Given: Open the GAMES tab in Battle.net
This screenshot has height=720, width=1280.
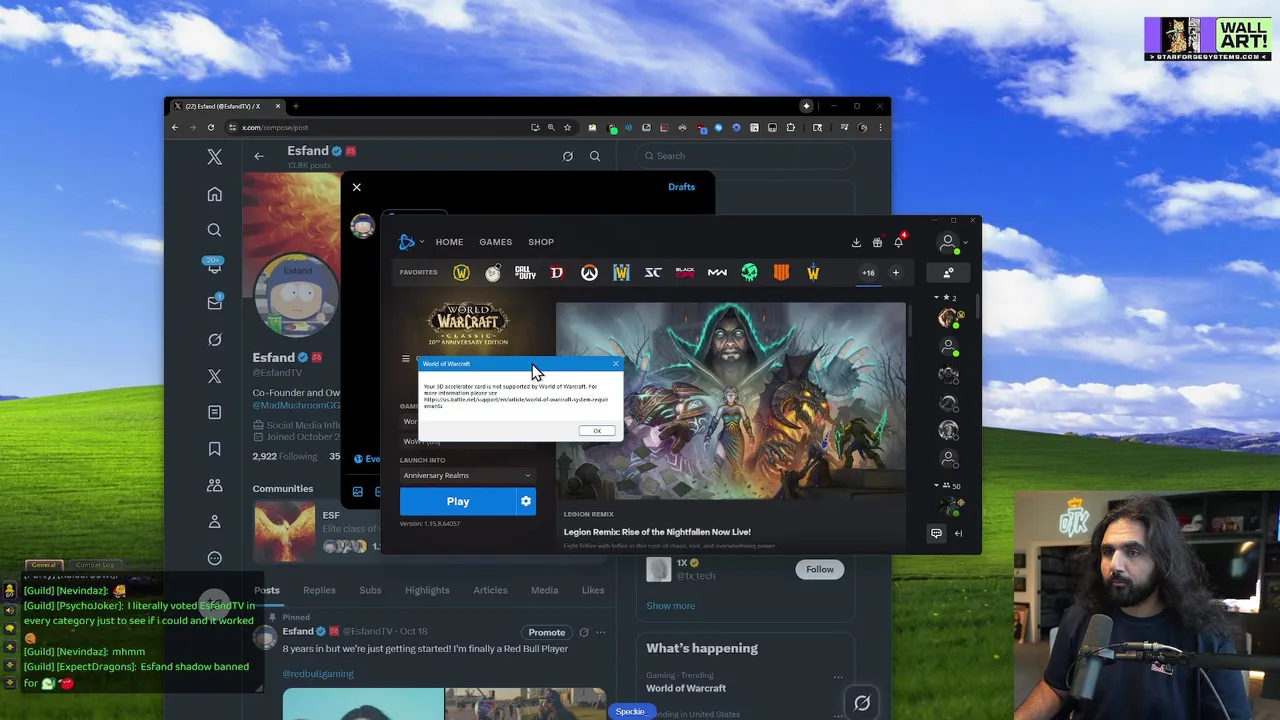Looking at the screenshot, I should [x=495, y=242].
